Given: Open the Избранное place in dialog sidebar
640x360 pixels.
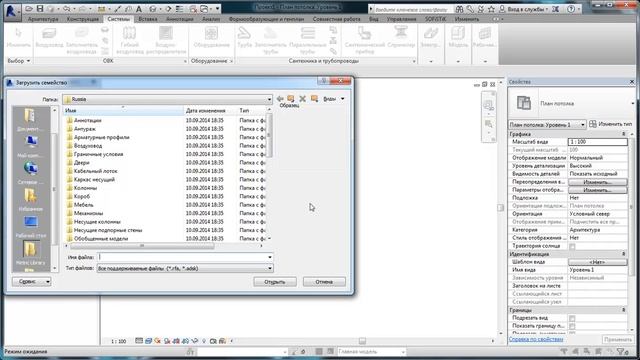Looking at the screenshot, I should (31, 200).
